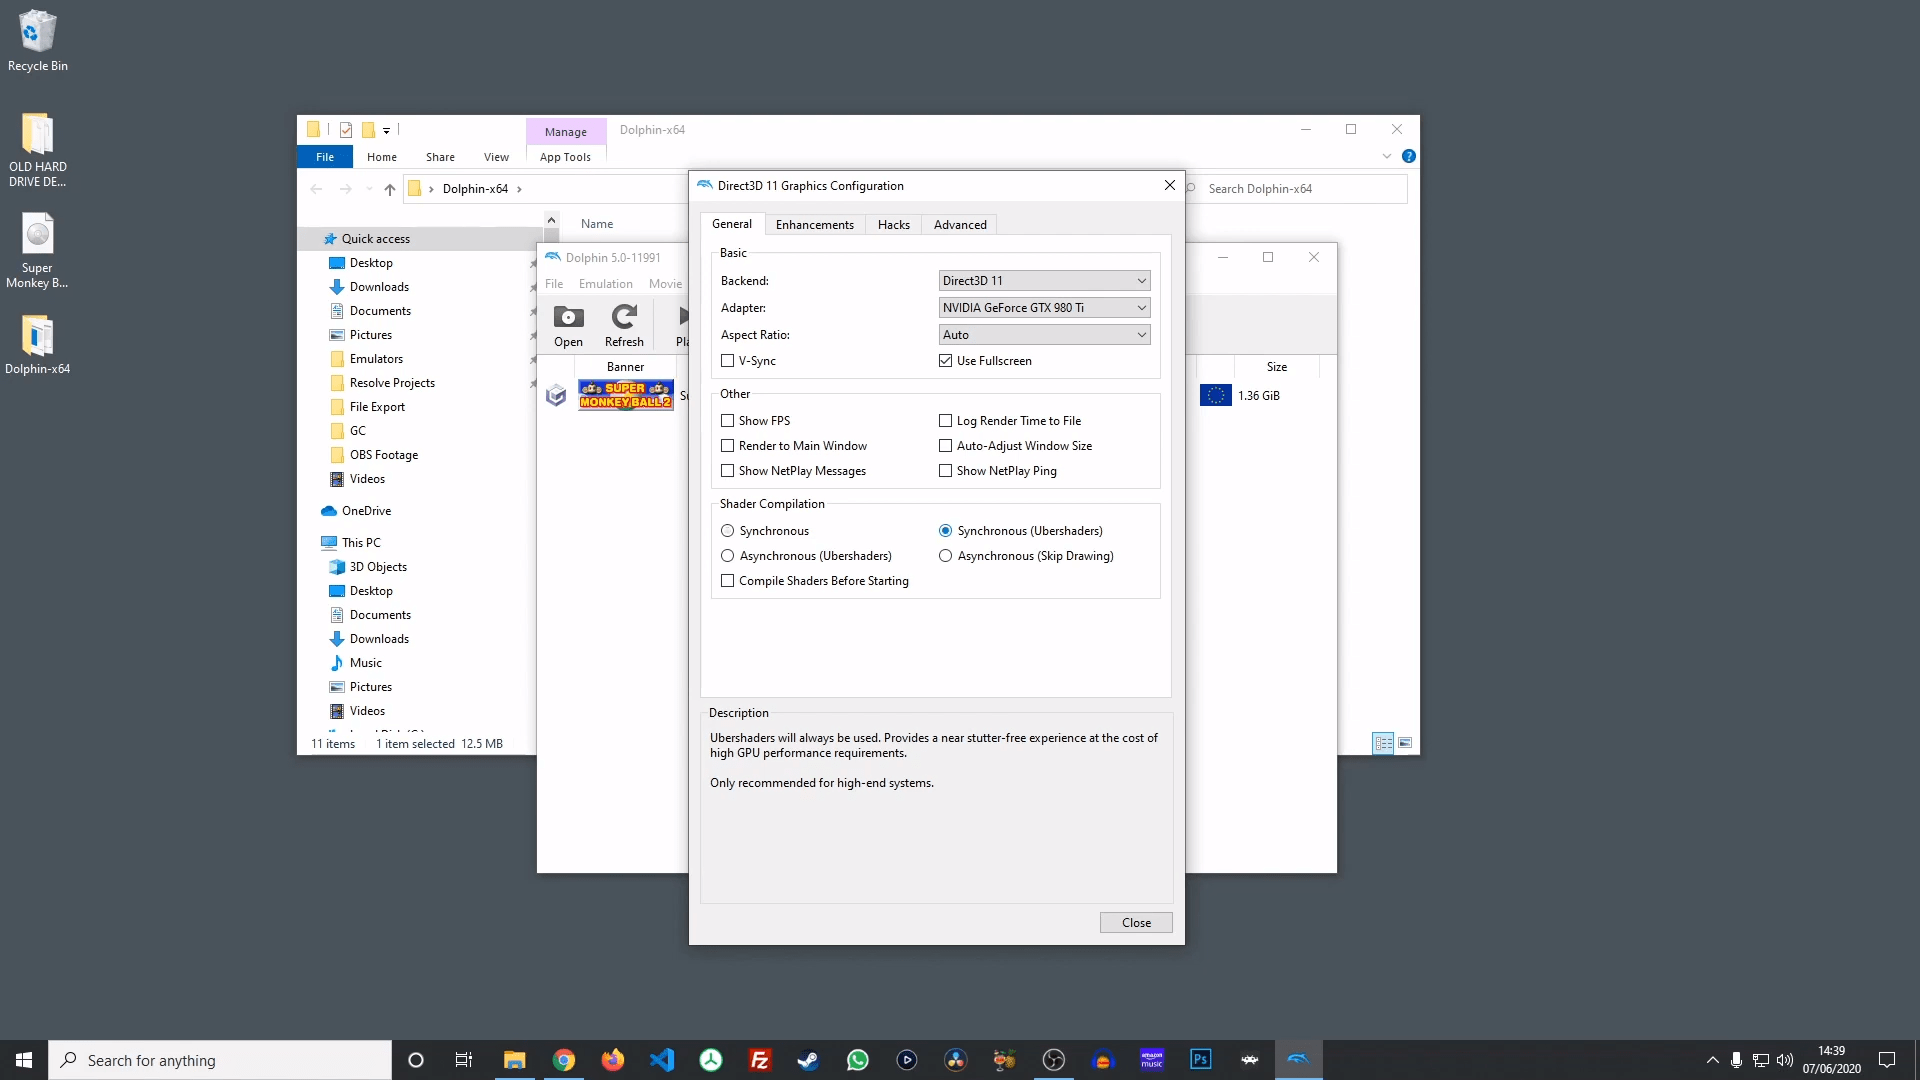1920x1080 pixels.
Task: Select the Adapter dropdown NVIDIA GeForce
Action: pos(1042,307)
